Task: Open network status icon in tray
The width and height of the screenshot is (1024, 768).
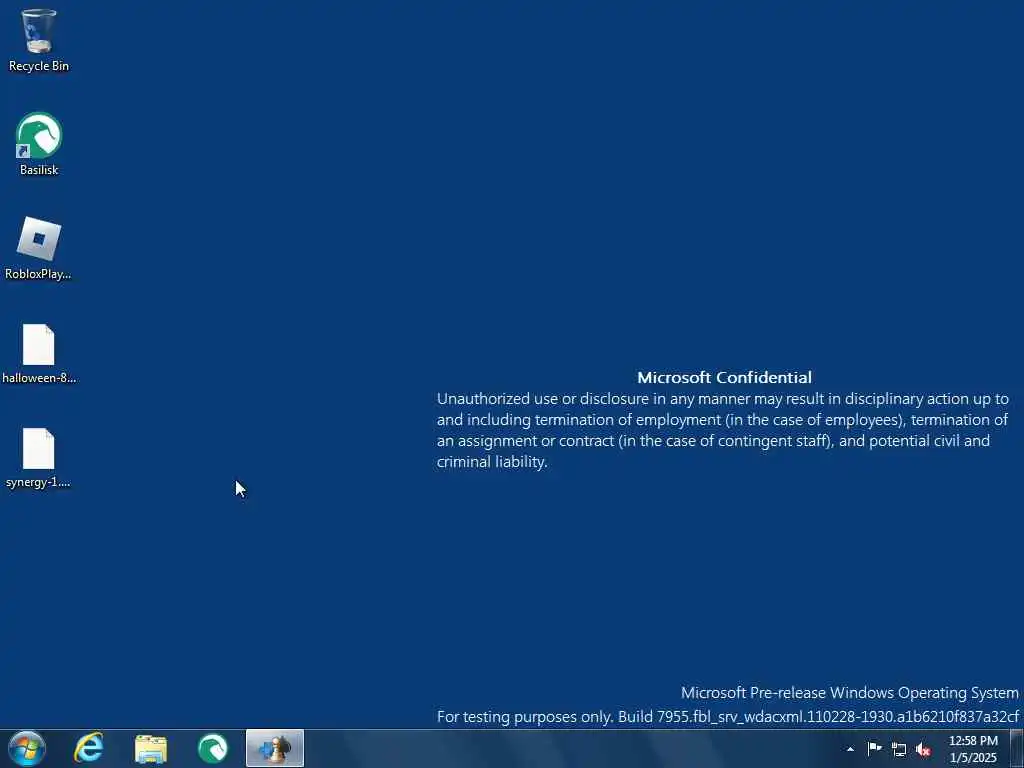Action: [x=899, y=749]
